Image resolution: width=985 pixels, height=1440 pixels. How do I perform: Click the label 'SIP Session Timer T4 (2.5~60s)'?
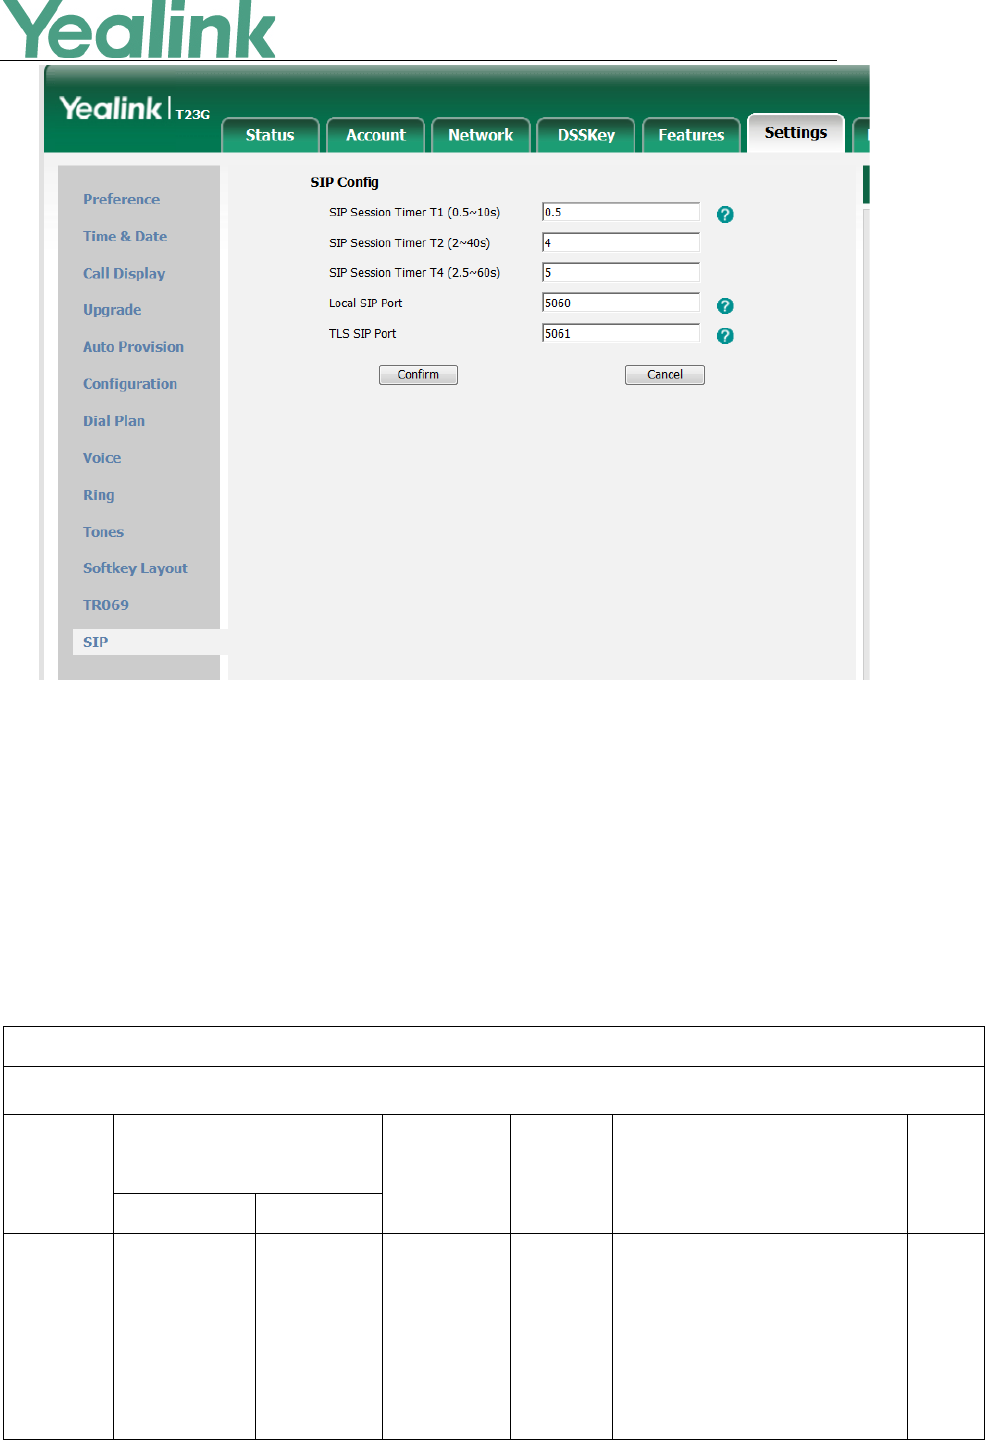click(x=414, y=273)
